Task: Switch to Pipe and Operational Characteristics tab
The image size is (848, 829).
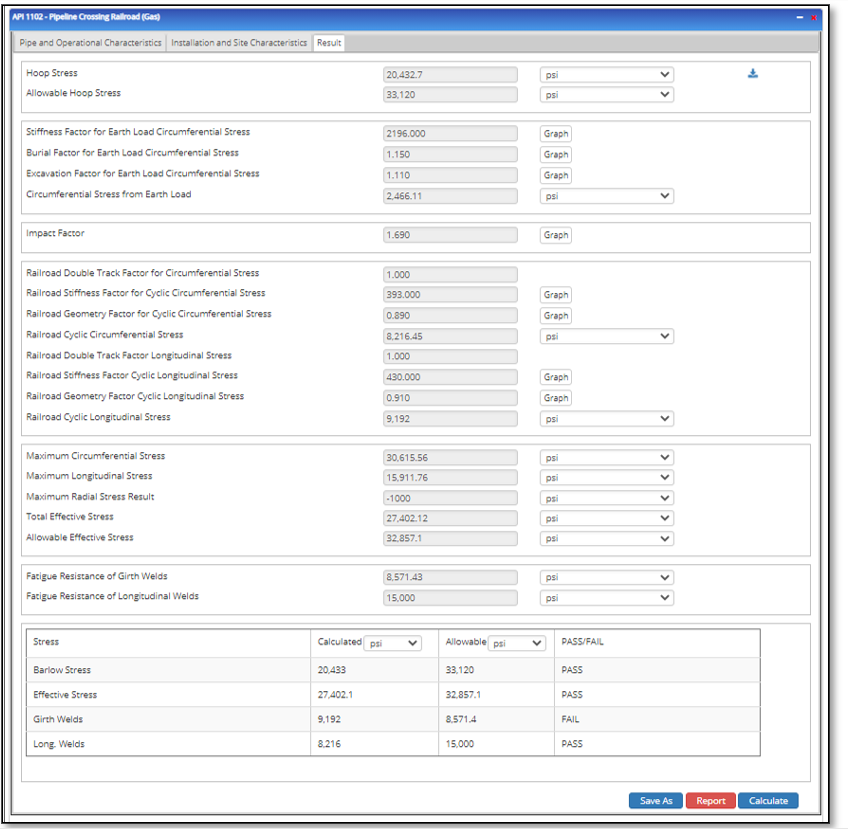Action: click(x=90, y=43)
